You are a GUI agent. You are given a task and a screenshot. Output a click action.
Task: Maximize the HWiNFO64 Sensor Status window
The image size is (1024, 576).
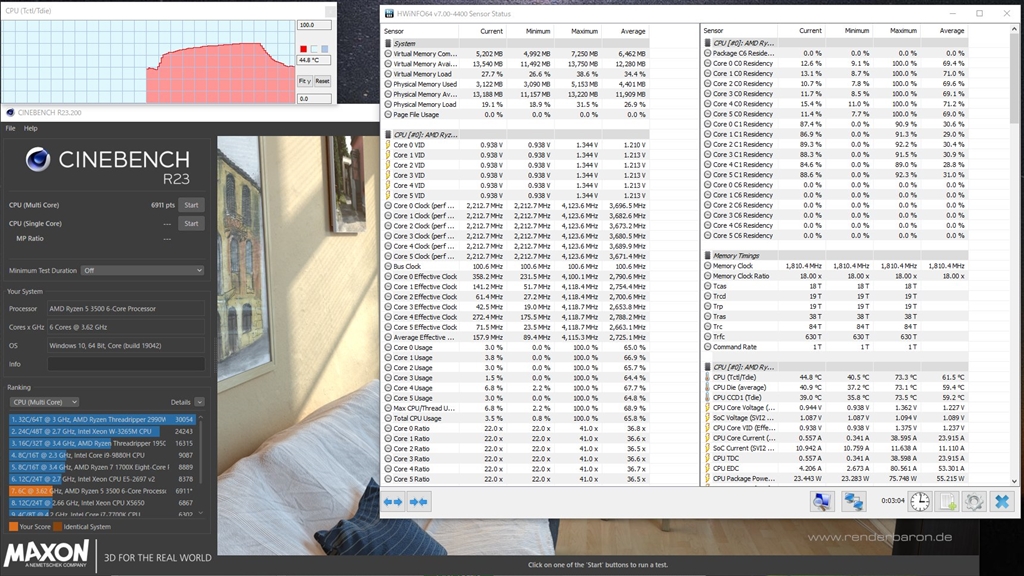[980, 14]
